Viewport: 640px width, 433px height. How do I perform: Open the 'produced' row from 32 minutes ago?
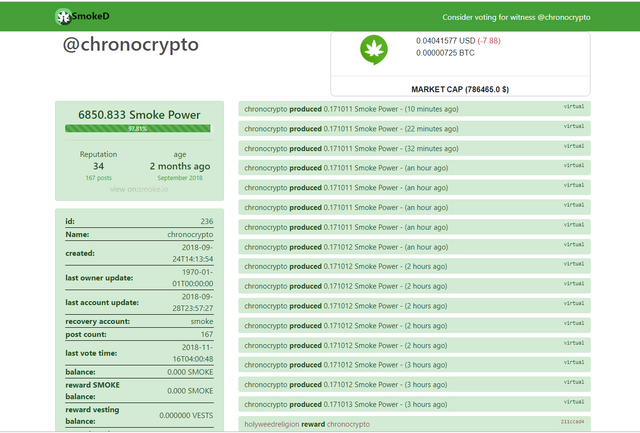pyautogui.click(x=414, y=149)
